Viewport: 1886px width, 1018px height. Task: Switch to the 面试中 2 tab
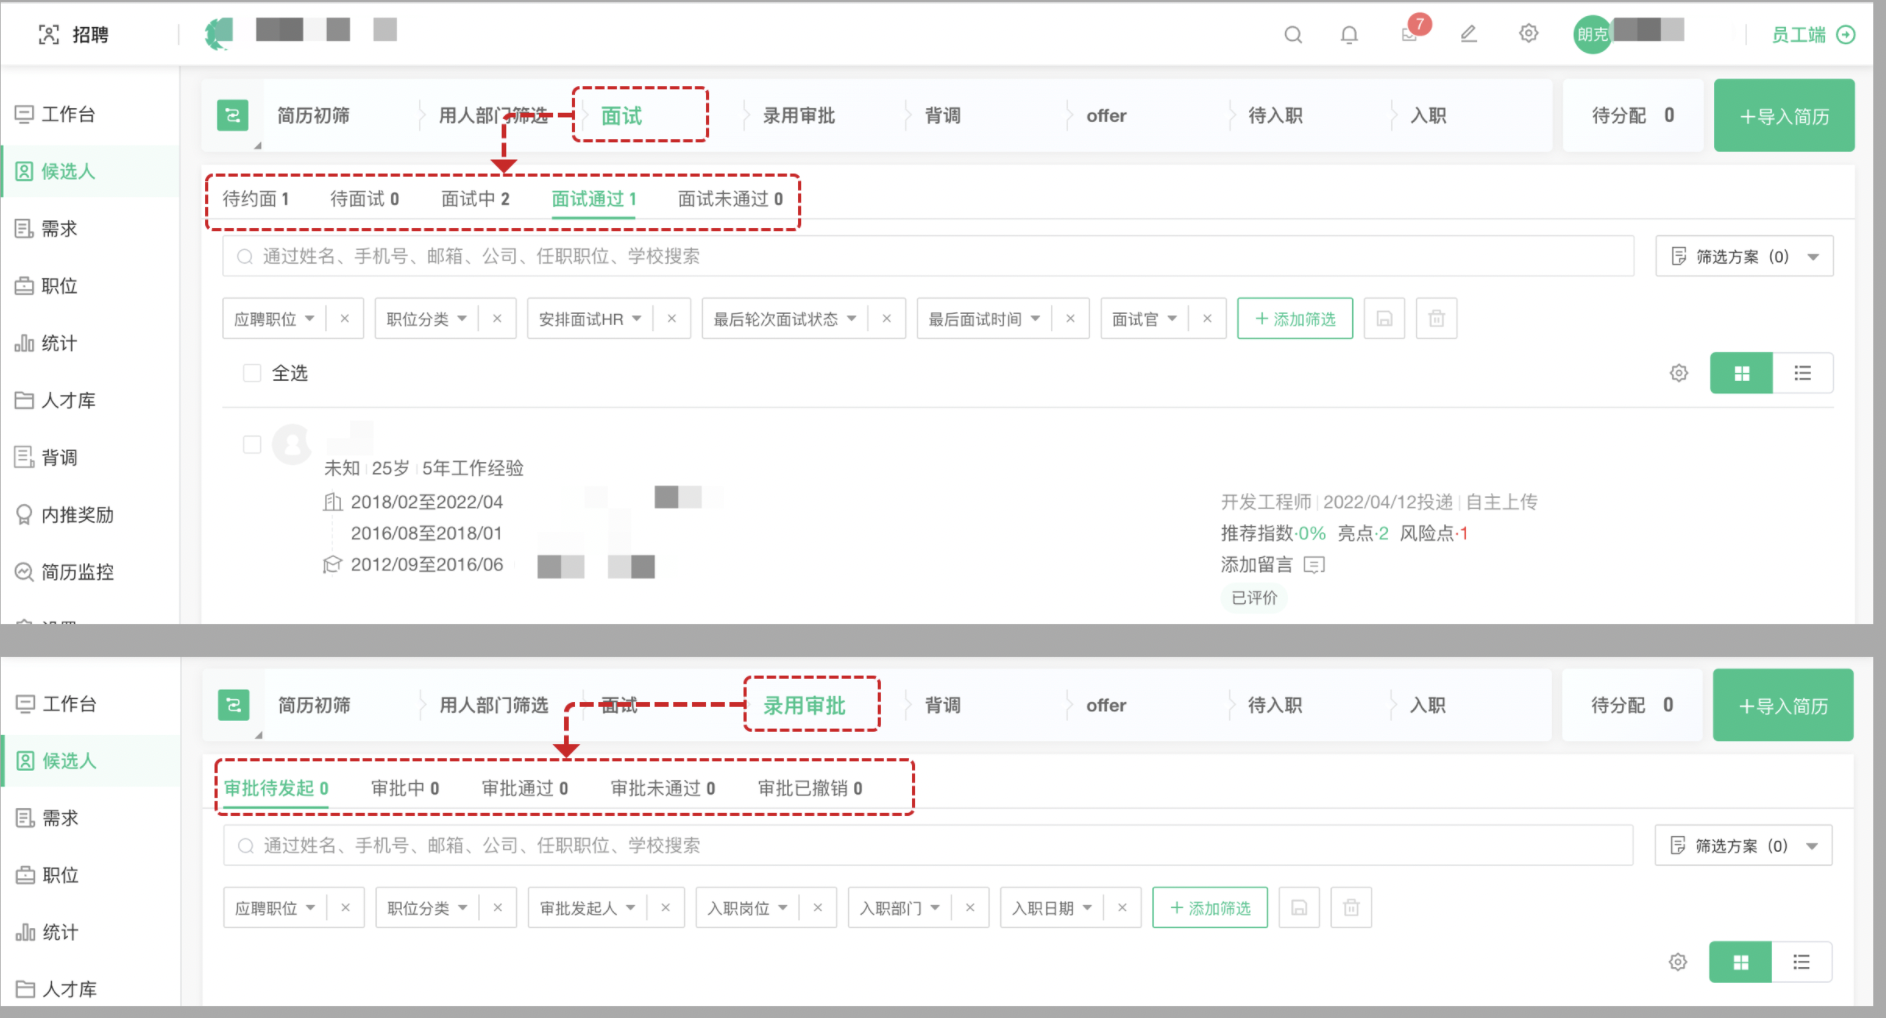coord(475,199)
